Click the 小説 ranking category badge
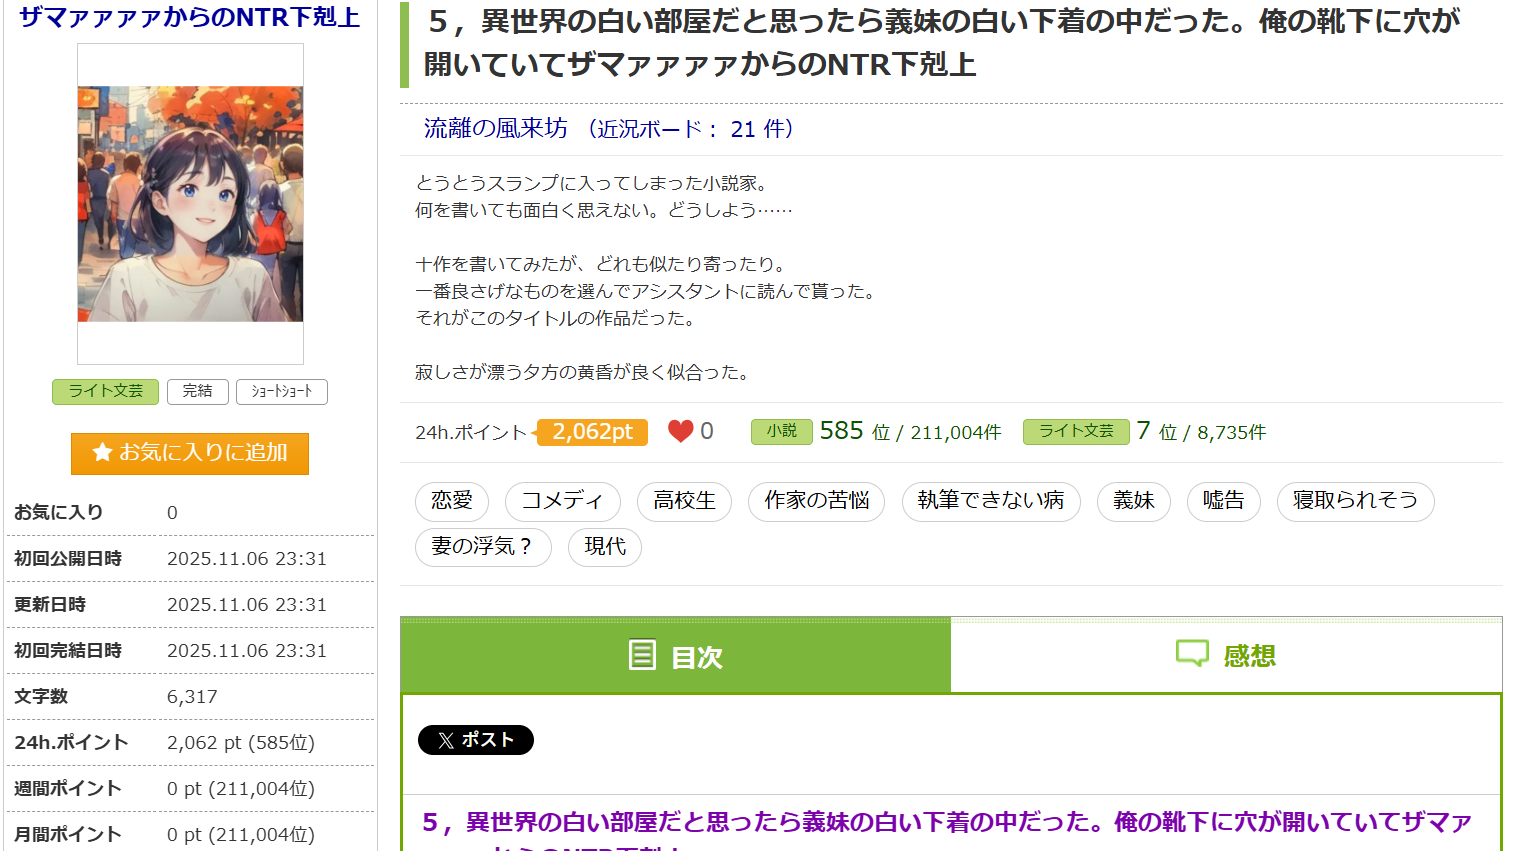 (781, 431)
